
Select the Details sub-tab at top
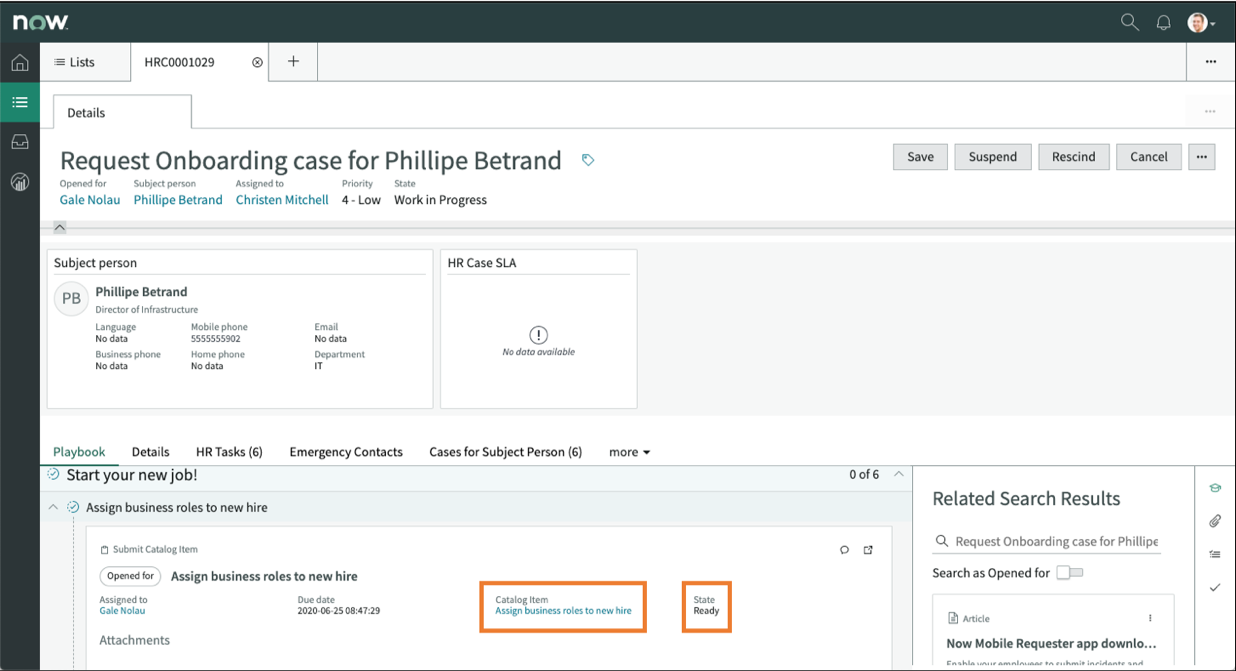click(x=122, y=112)
